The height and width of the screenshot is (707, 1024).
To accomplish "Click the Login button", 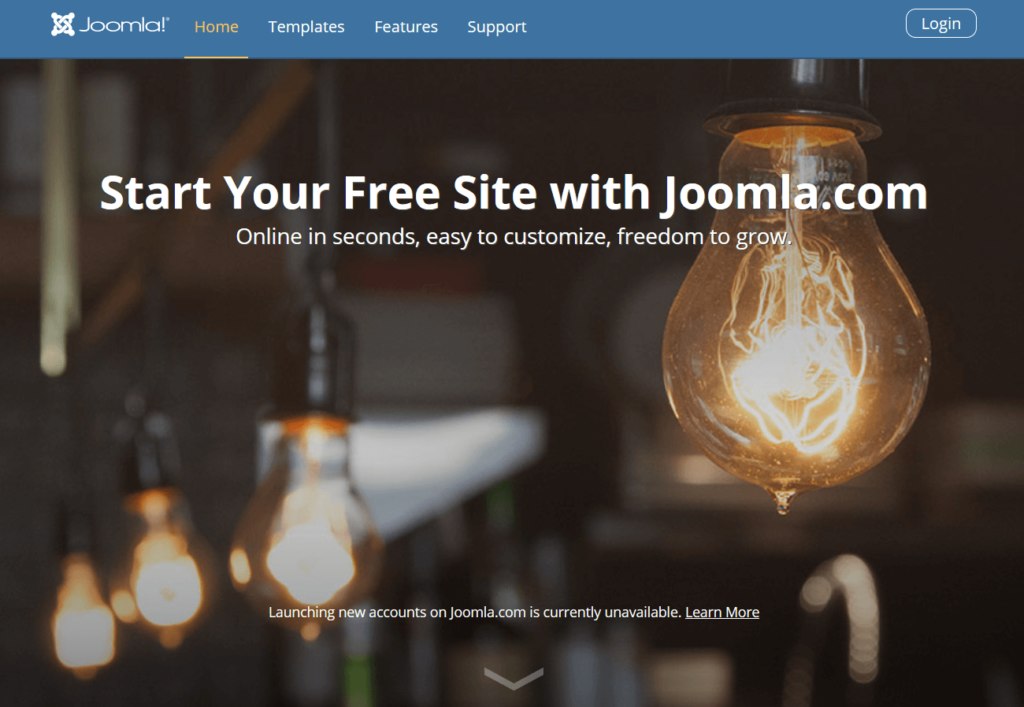I will coord(941,24).
